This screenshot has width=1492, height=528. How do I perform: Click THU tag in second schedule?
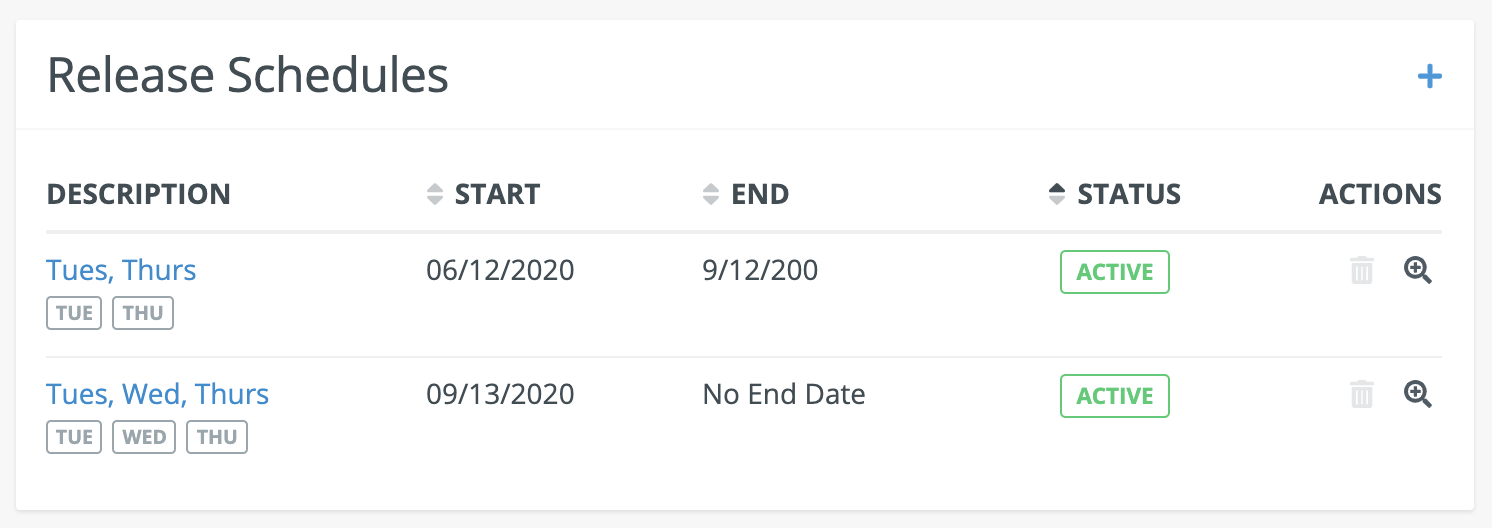[217, 437]
